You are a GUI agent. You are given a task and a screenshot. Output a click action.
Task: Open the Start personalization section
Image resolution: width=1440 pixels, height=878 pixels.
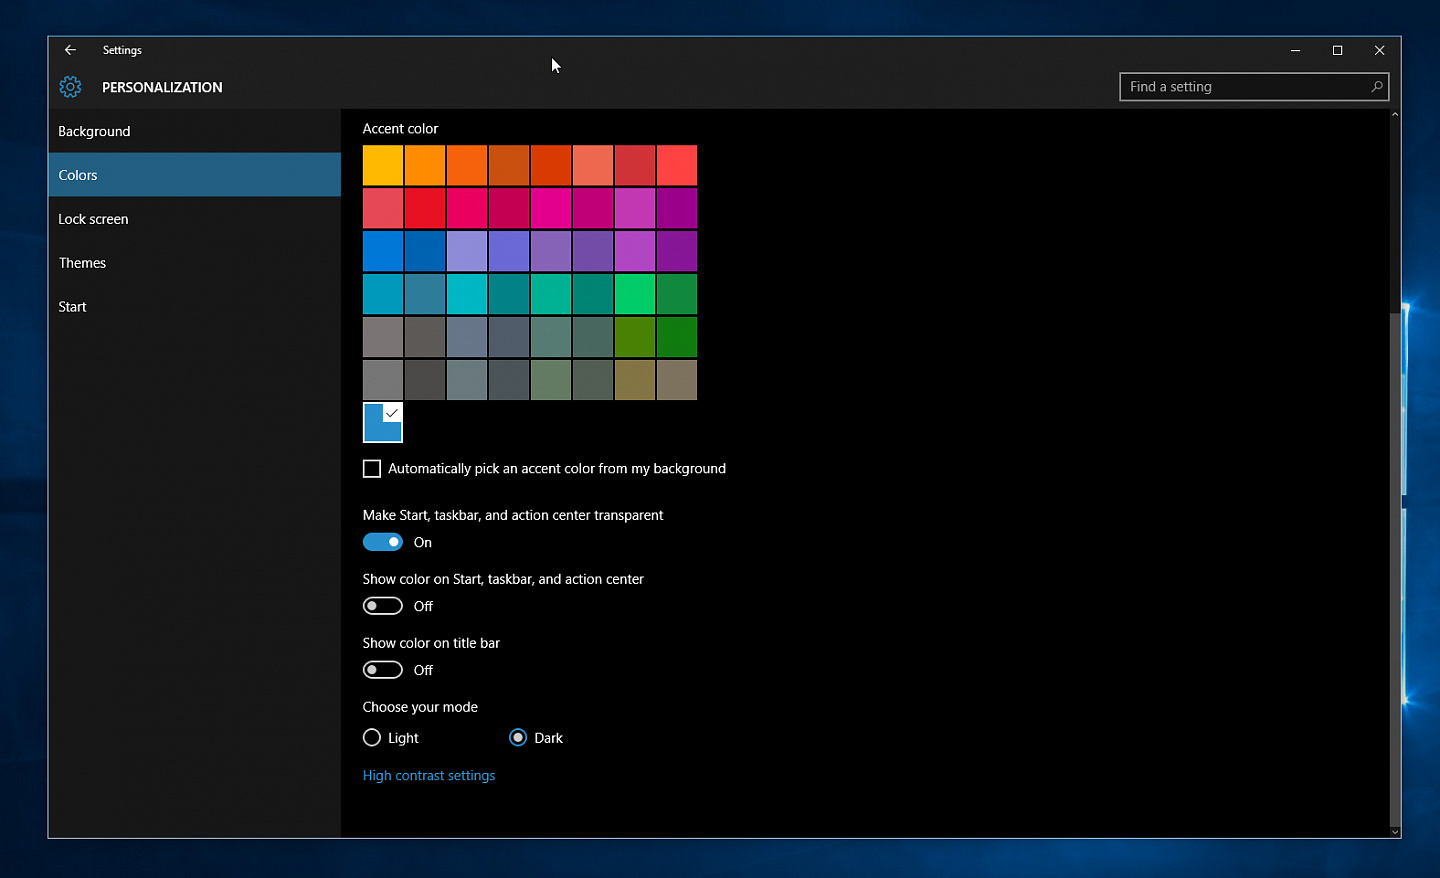[x=194, y=307]
